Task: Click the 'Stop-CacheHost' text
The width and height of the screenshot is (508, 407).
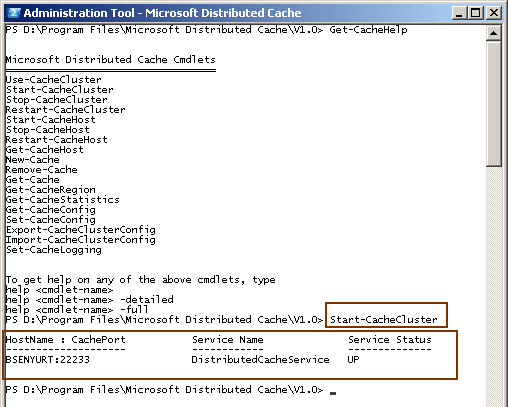Action: pos(48,130)
